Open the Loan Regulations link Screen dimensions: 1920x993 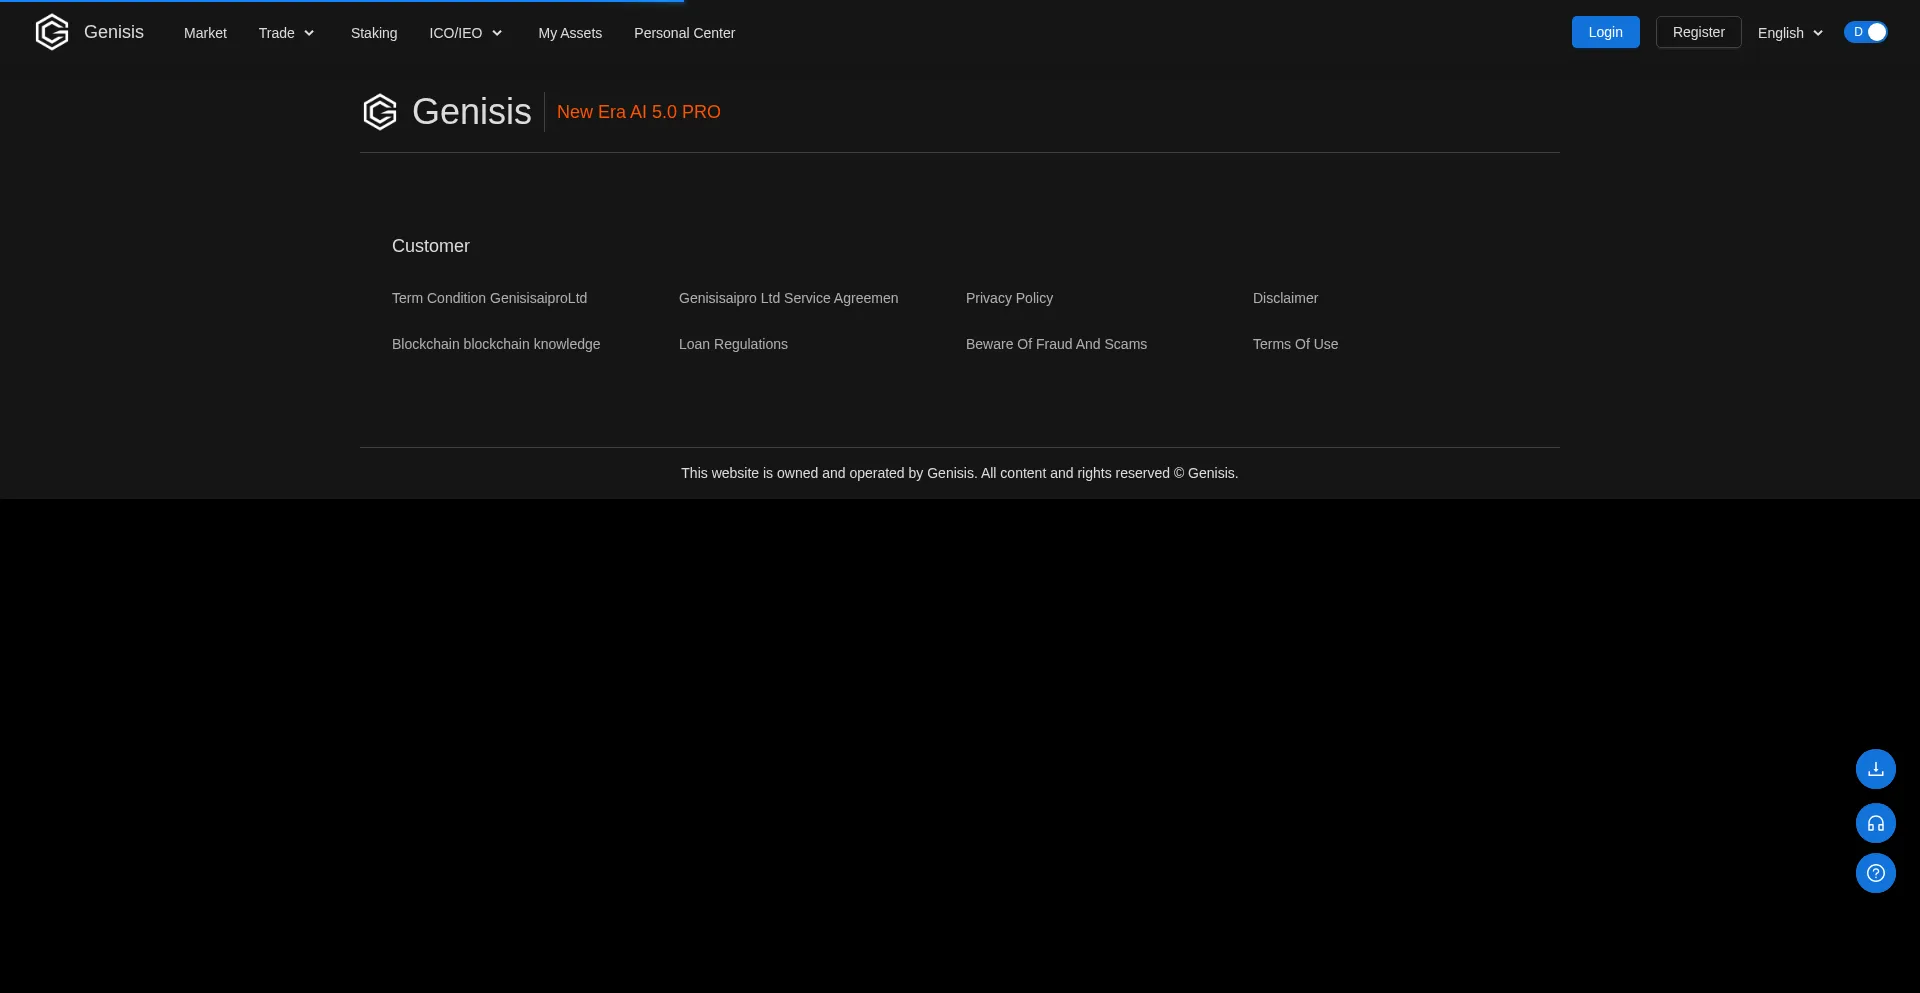click(733, 344)
